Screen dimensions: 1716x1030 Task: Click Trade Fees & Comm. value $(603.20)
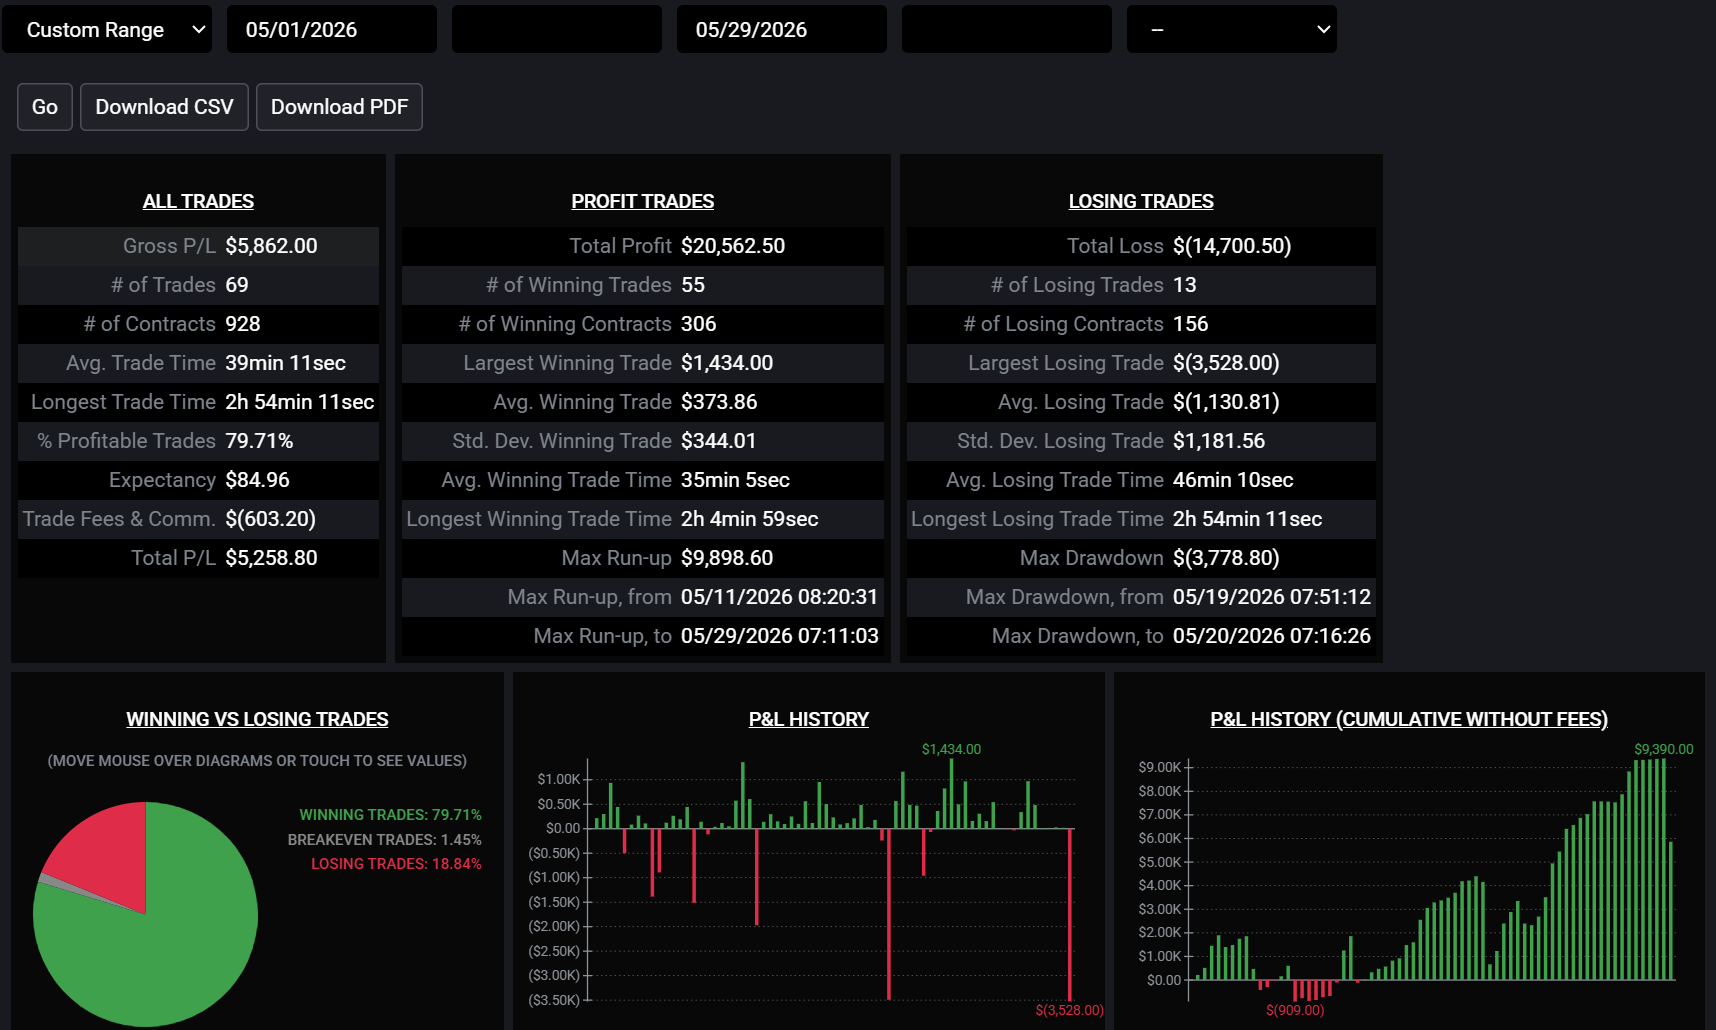click(270, 519)
